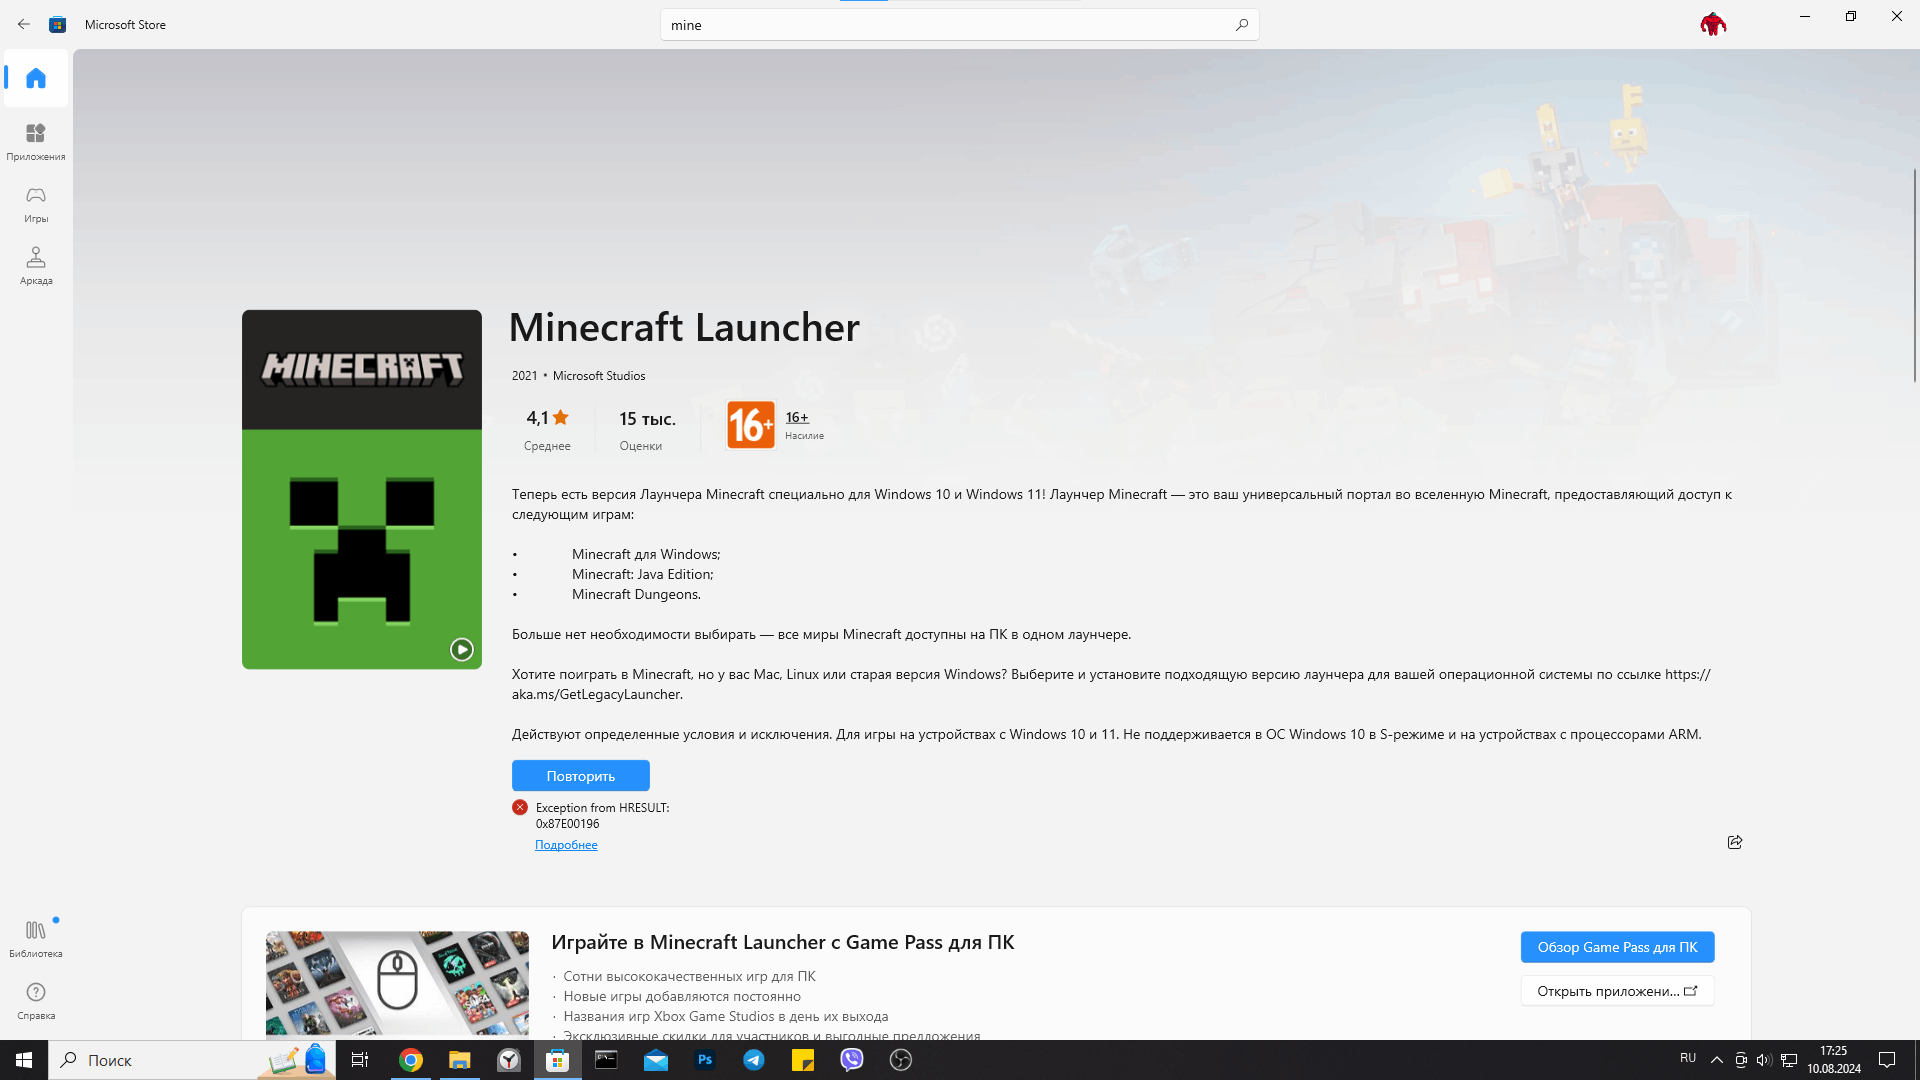
Task: Open the Справка help section
Action: point(35,999)
